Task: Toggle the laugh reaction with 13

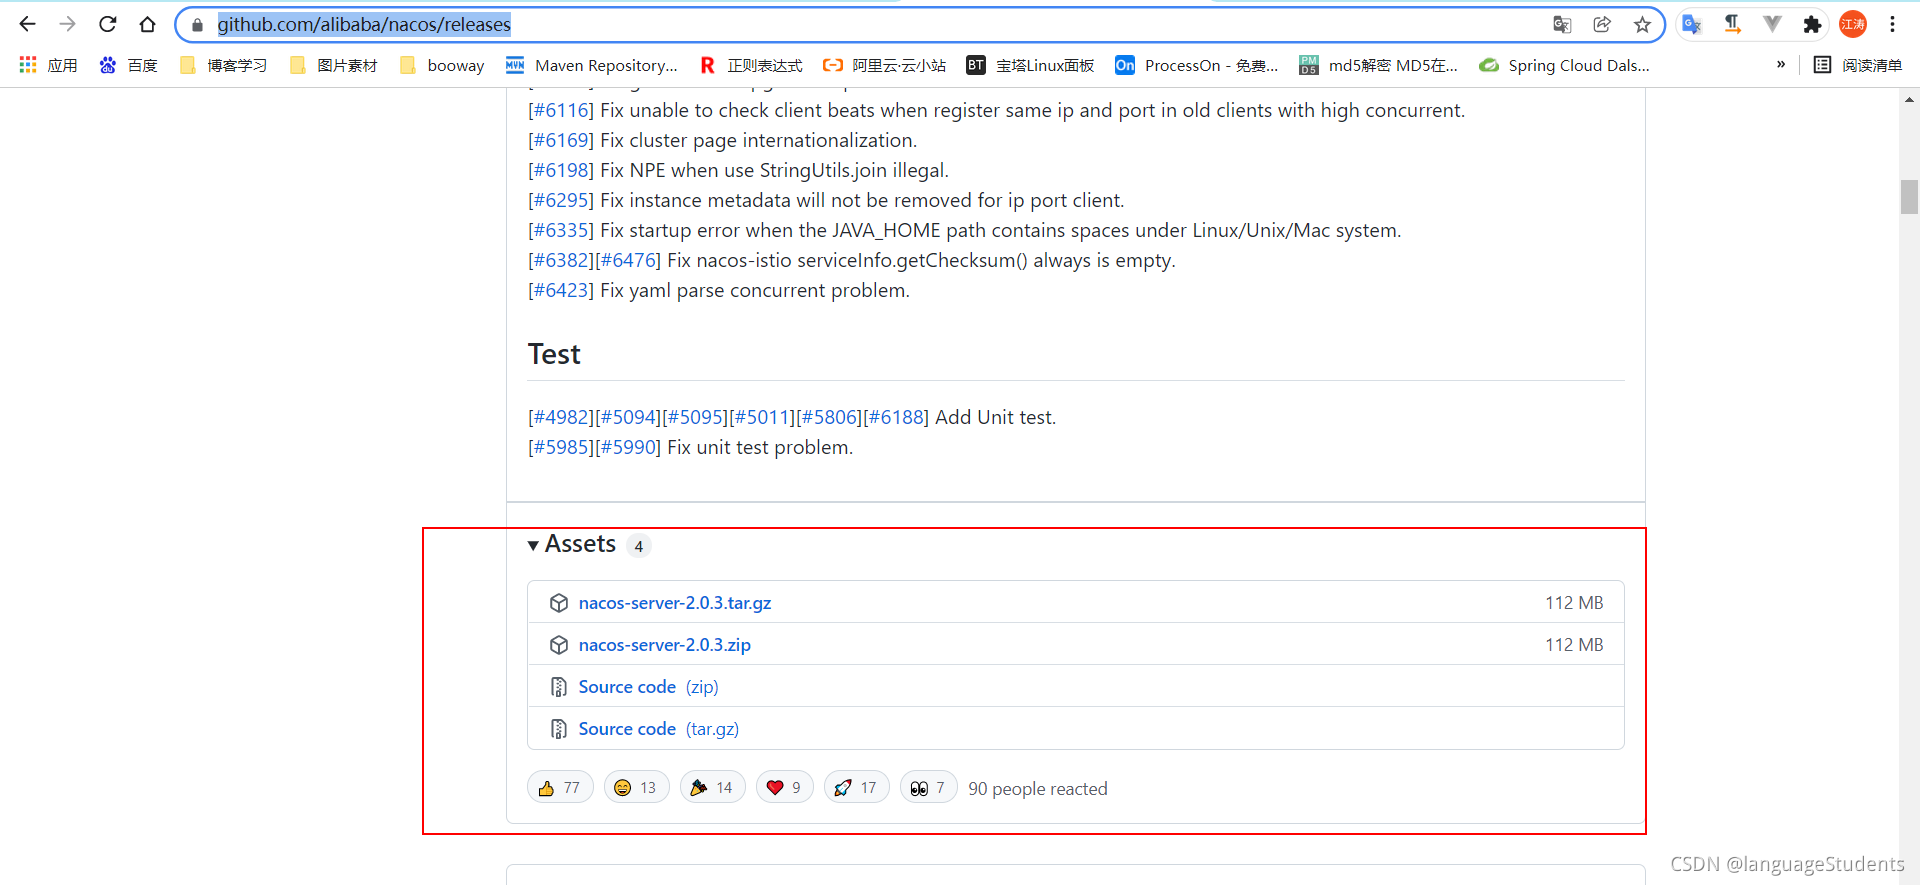Action: [x=636, y=788]
